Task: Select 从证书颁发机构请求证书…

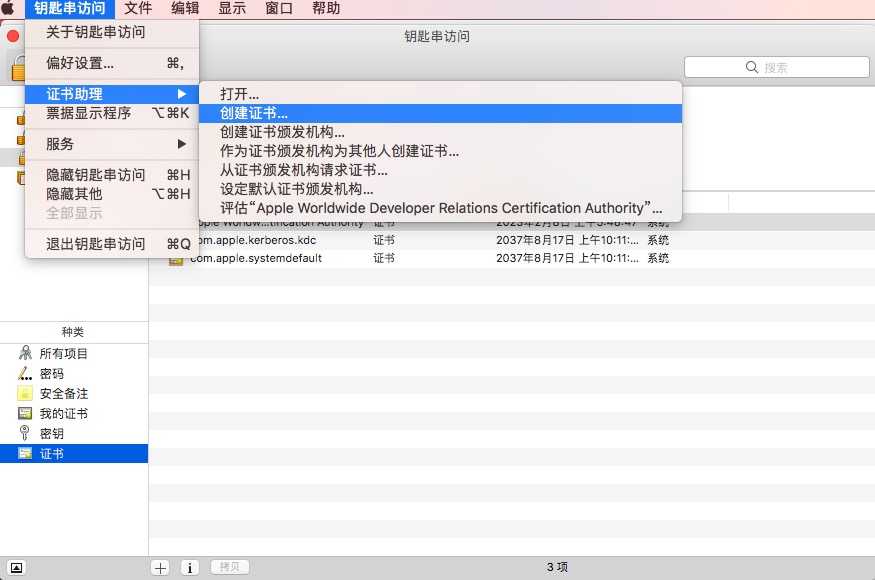Action: [x=440, y=170]
